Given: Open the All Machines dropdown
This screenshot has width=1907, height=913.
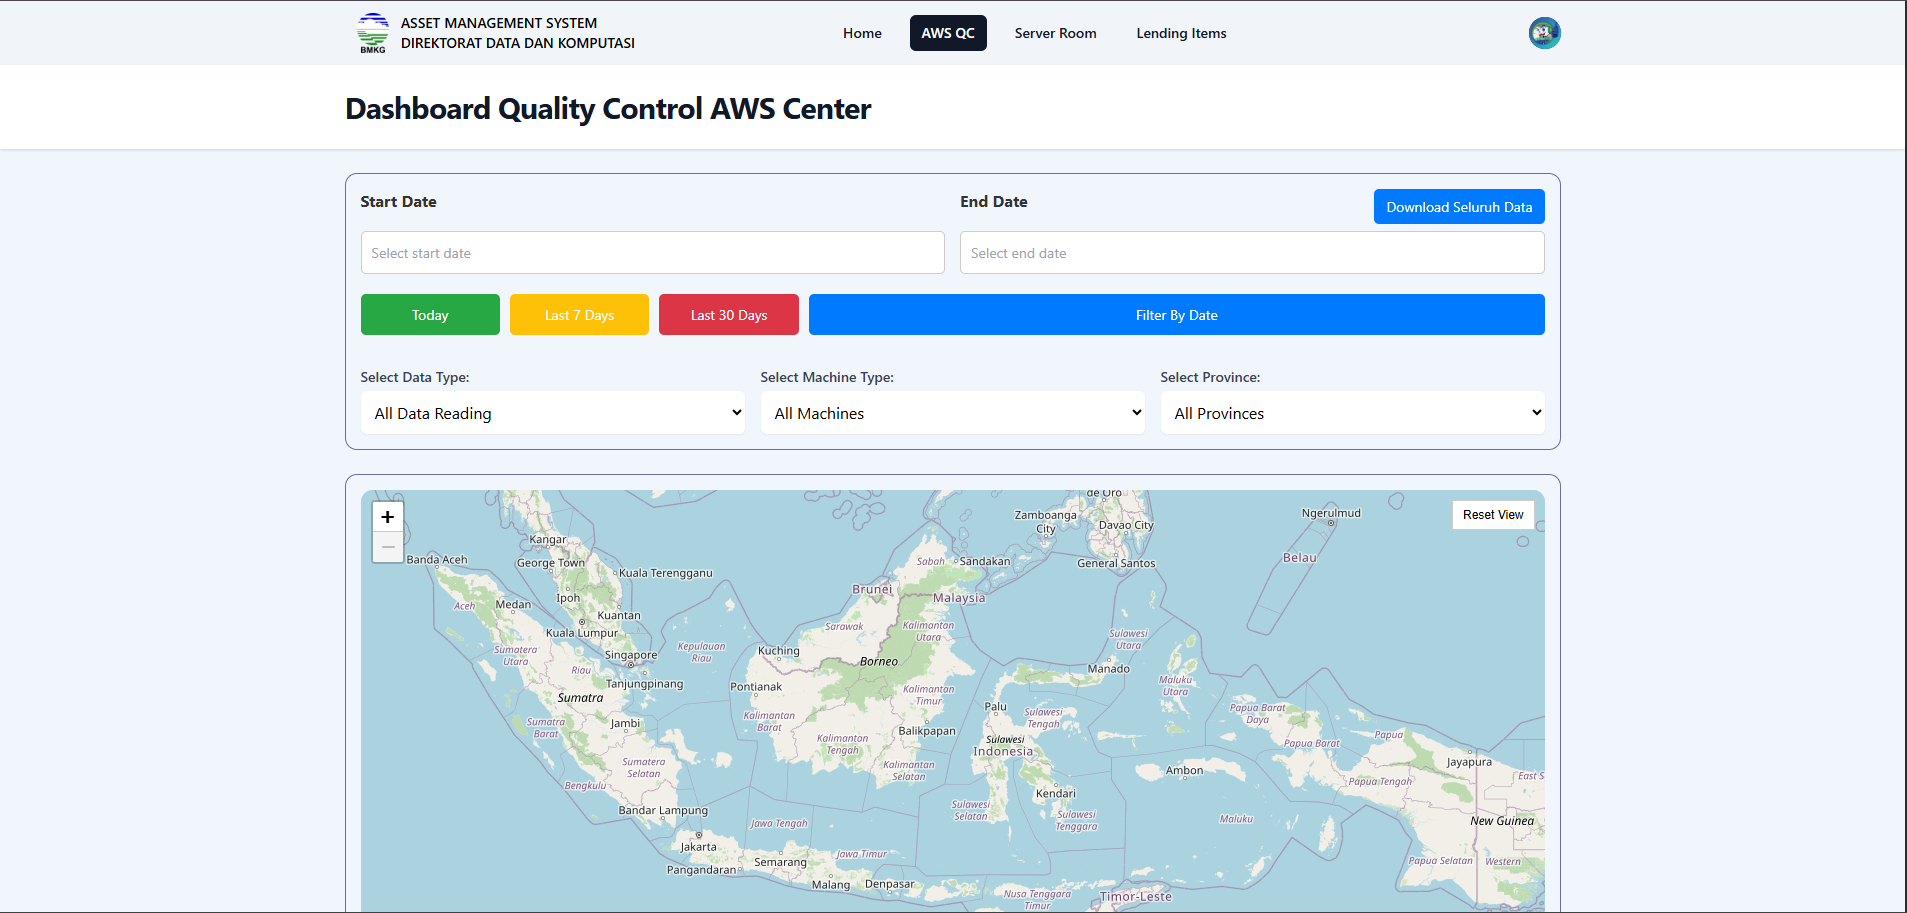Looking at the screenshot, I should [x=952, y=412].
